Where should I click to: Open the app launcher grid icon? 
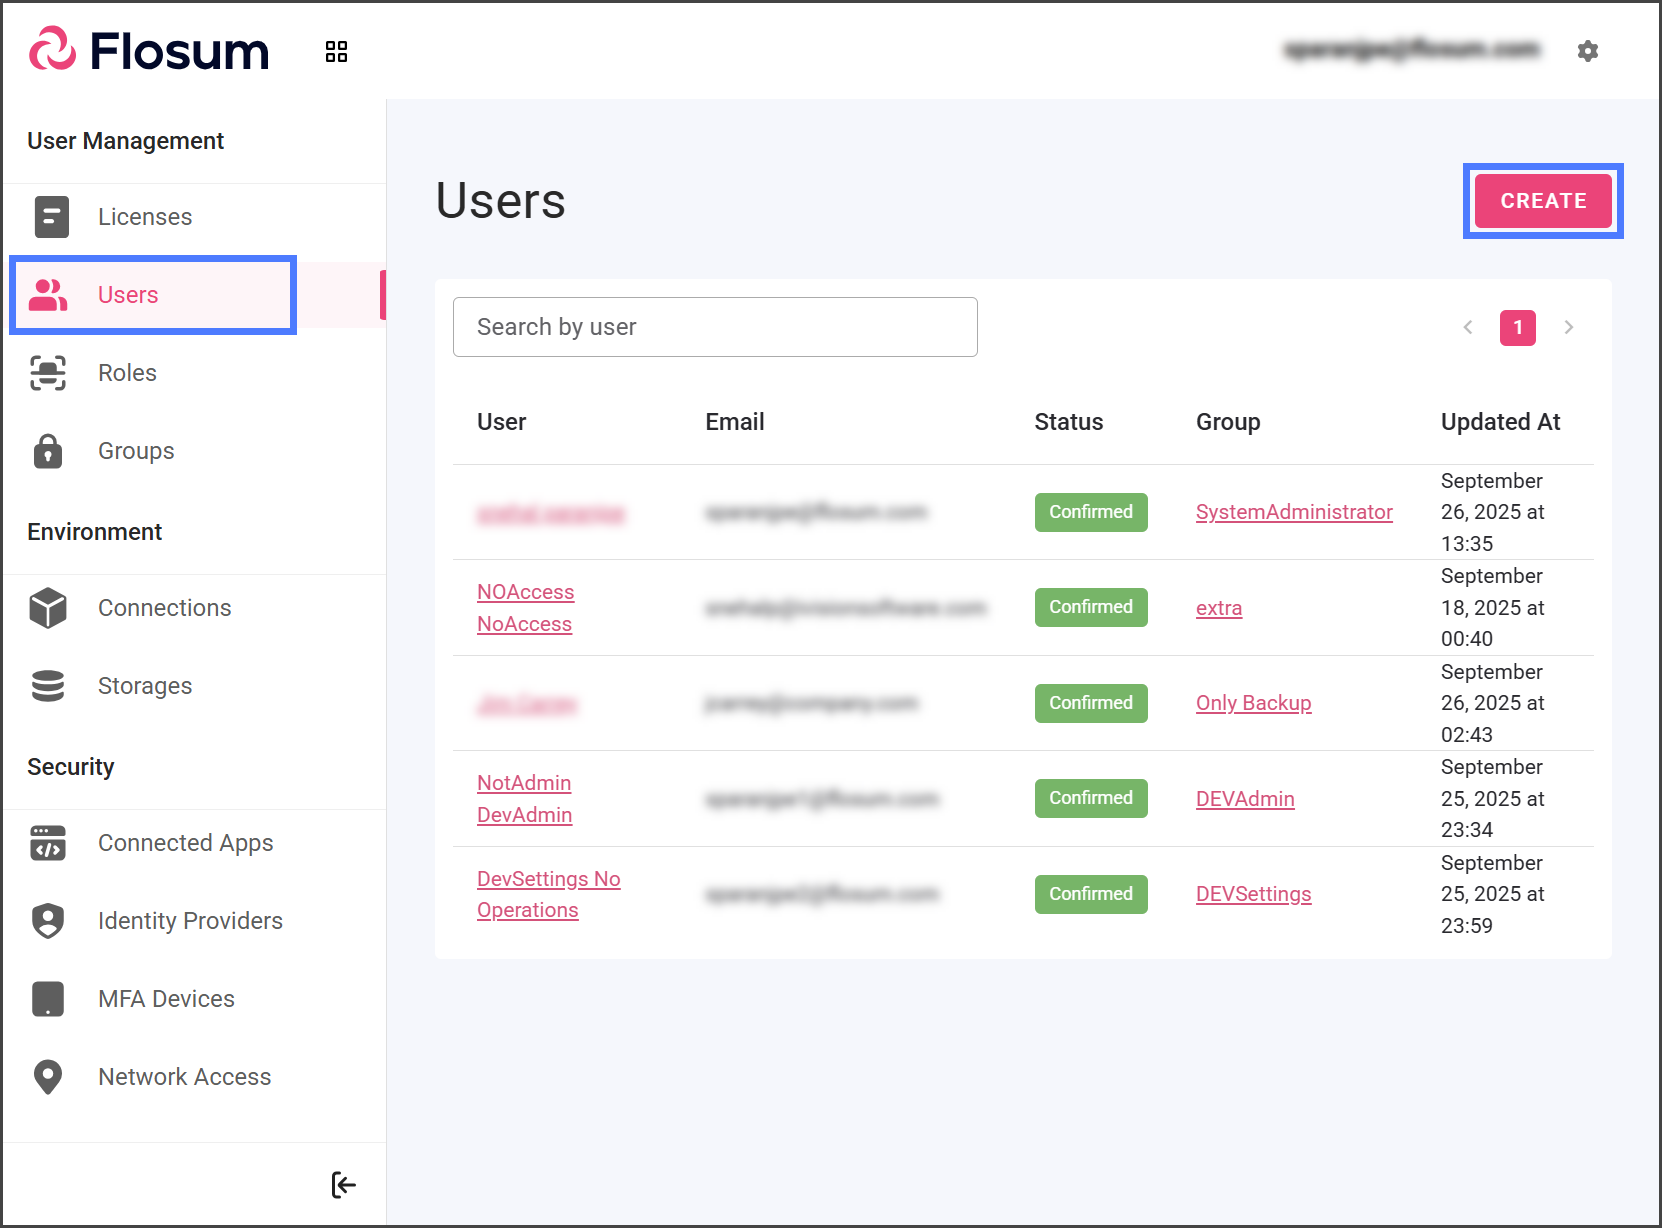pos(336,52)
